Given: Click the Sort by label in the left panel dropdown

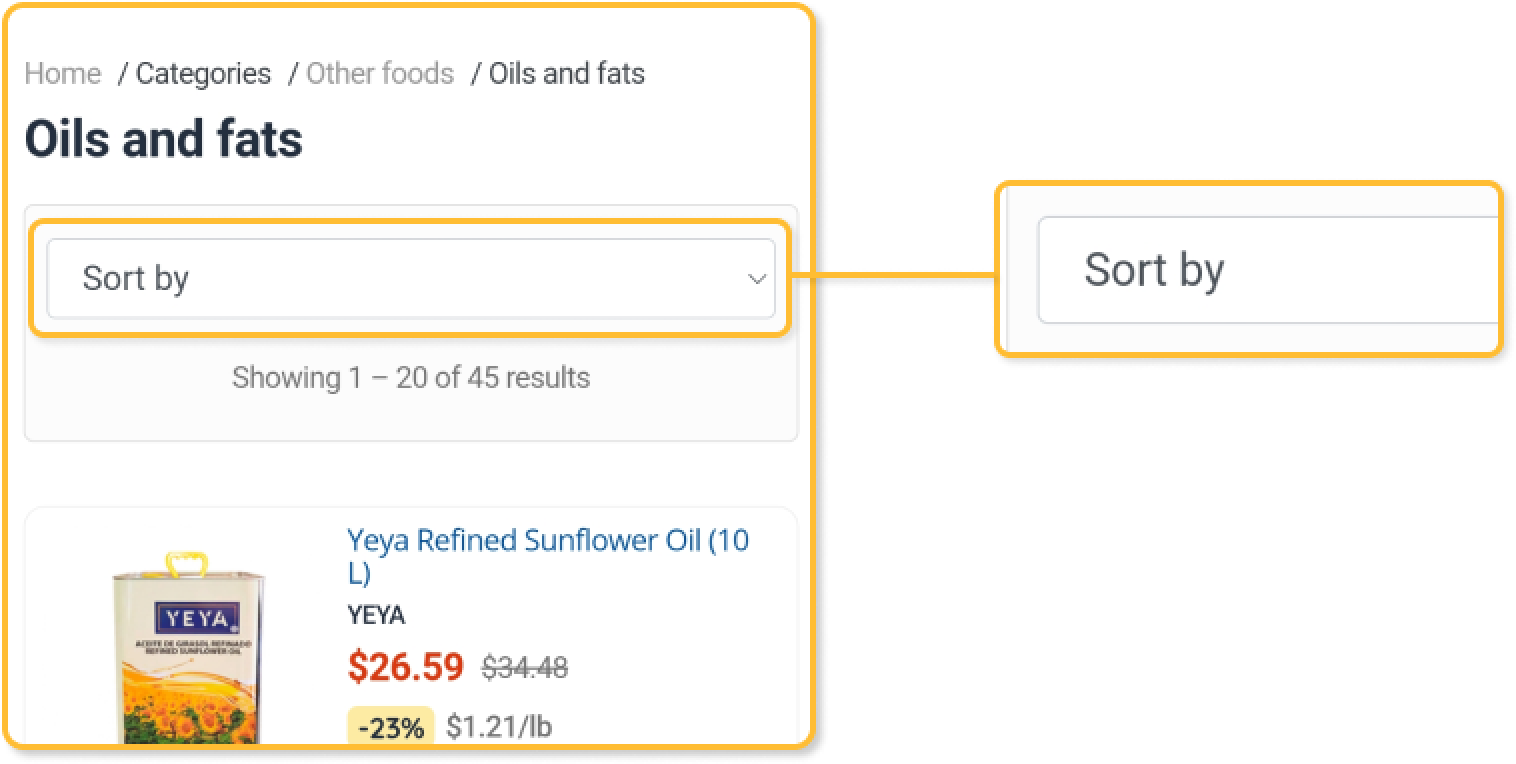Looking at the screenshot, I should coord(135,278).
